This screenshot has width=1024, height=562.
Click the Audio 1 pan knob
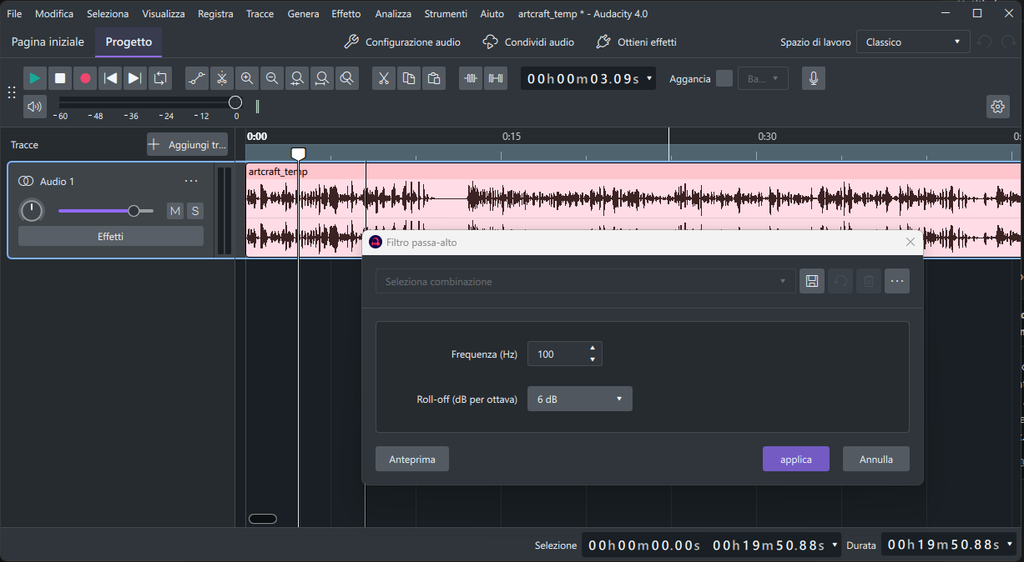(x=31, y=211)
